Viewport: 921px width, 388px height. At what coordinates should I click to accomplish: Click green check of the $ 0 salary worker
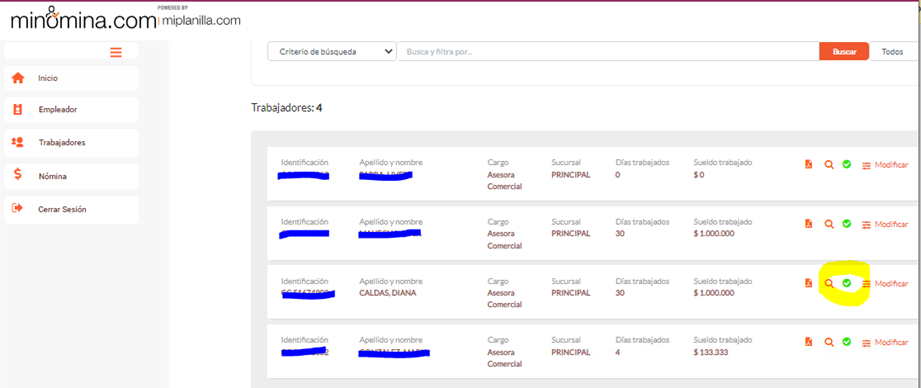846,164
